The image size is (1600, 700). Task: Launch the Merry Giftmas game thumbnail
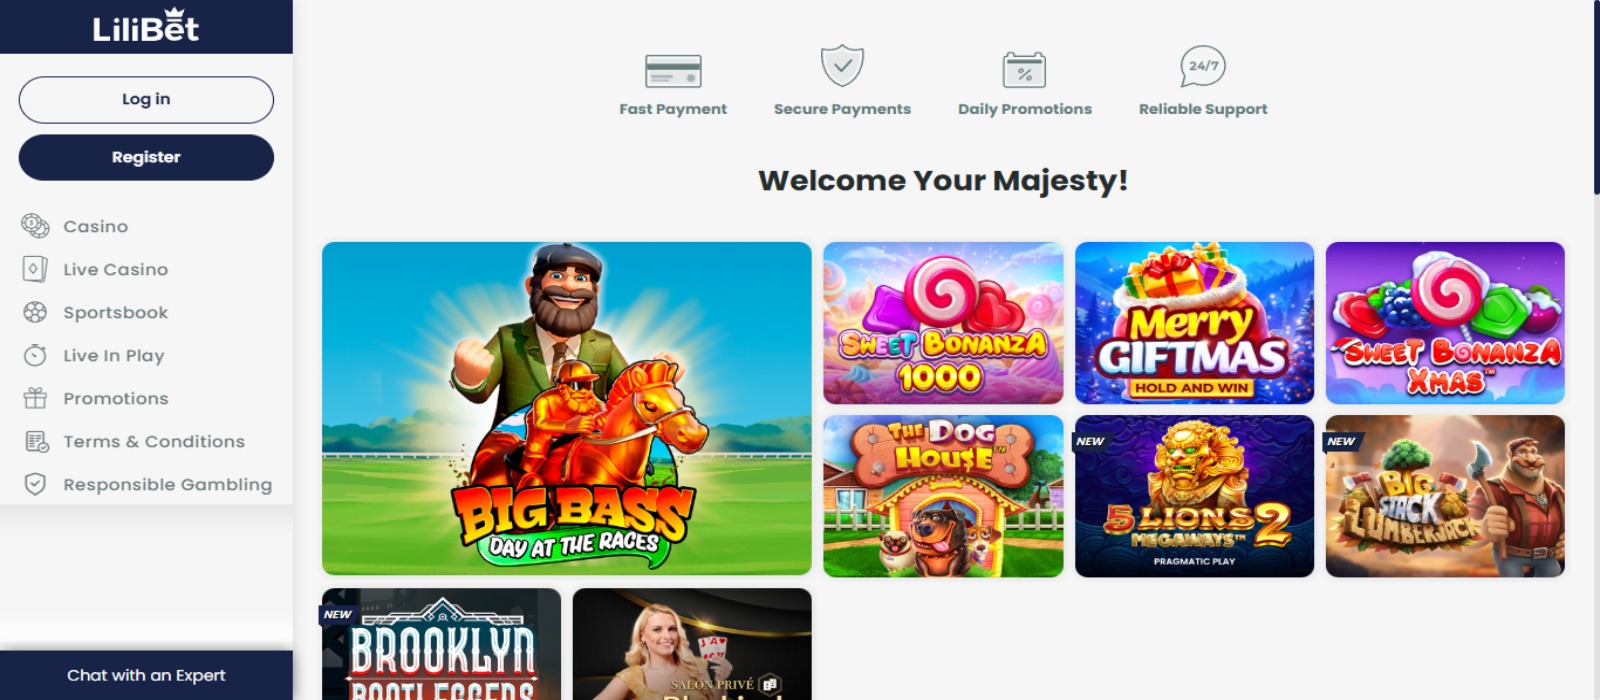click(x=1194, y=323)
